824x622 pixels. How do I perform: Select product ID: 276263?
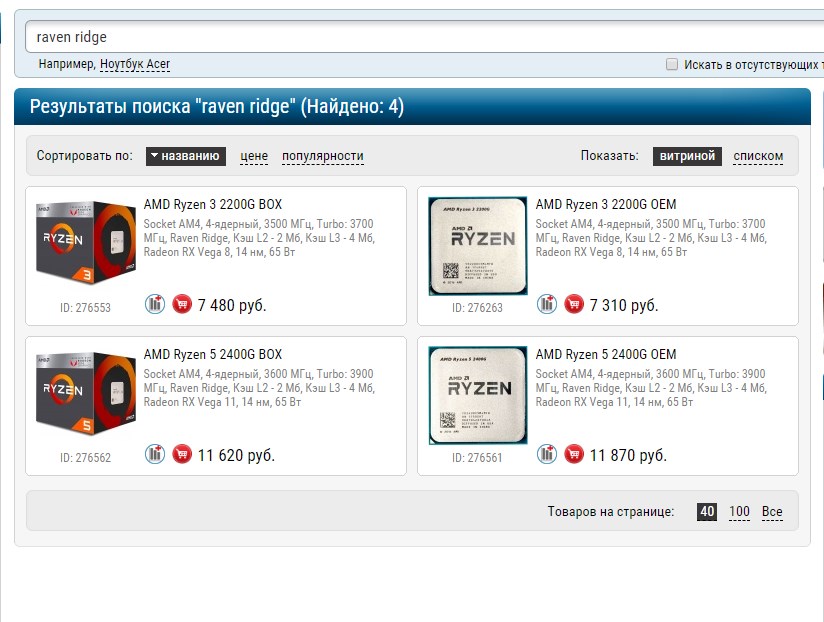tap(477, 308)
